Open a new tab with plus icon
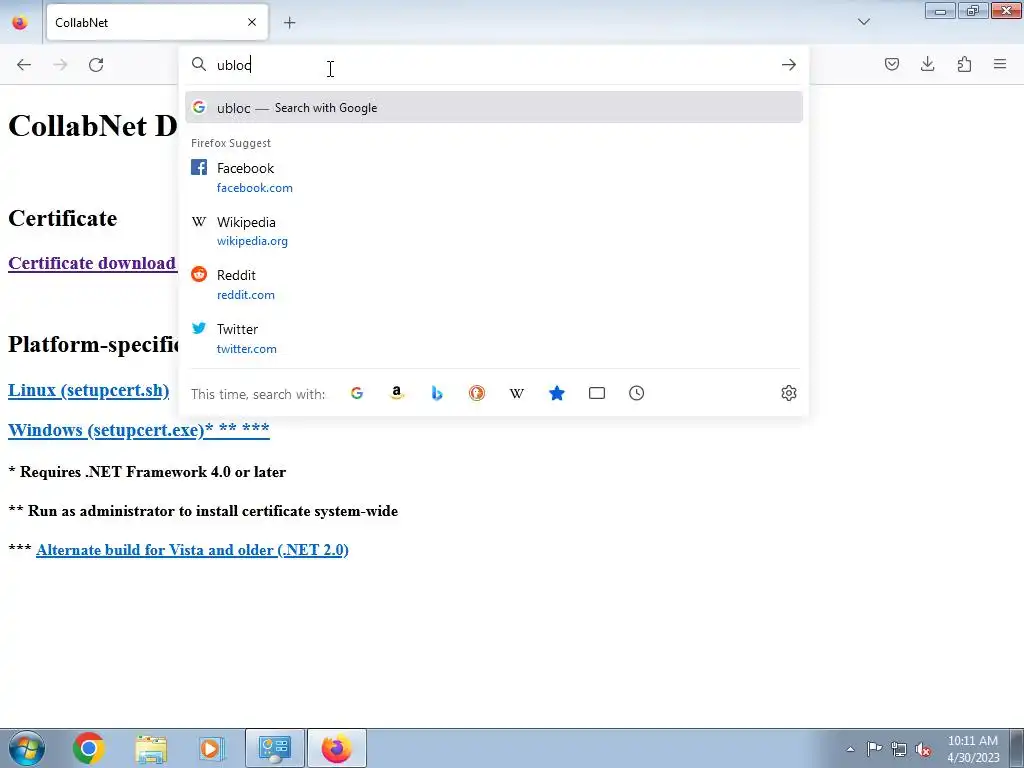The height and width of the screenshot is (768, 1024). click(289, 23)
